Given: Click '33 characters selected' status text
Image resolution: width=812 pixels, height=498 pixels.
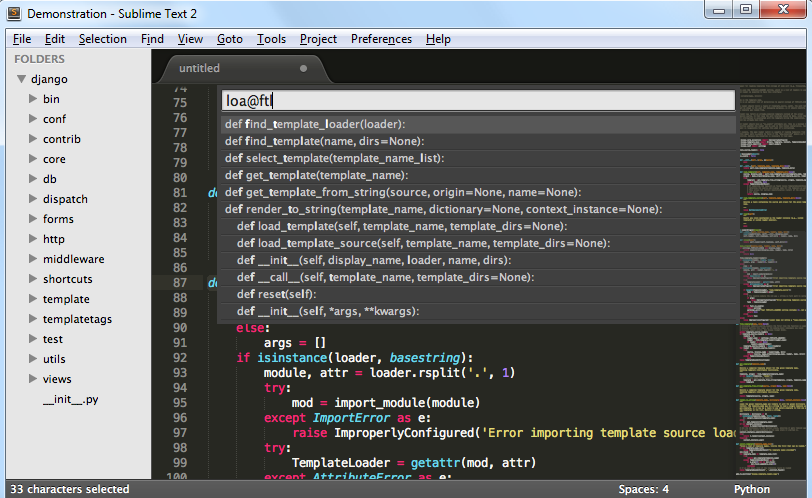Looking at the screenshot, I should (x=69, y=489).
